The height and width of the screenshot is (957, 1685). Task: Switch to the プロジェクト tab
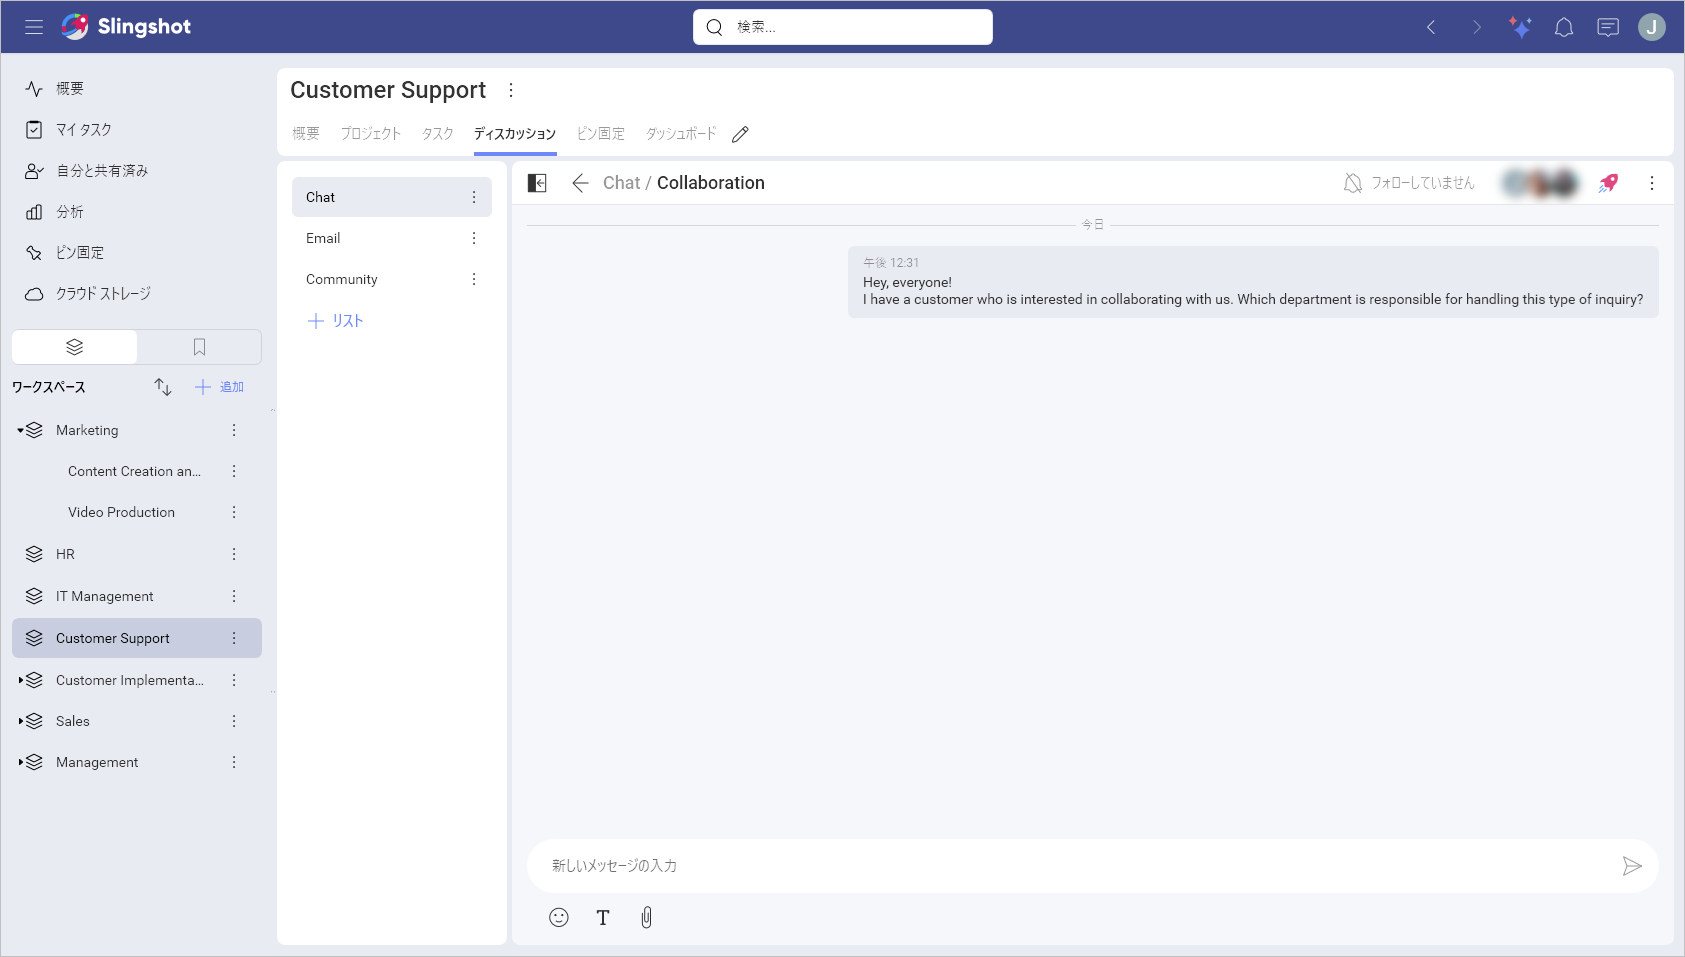370,134
